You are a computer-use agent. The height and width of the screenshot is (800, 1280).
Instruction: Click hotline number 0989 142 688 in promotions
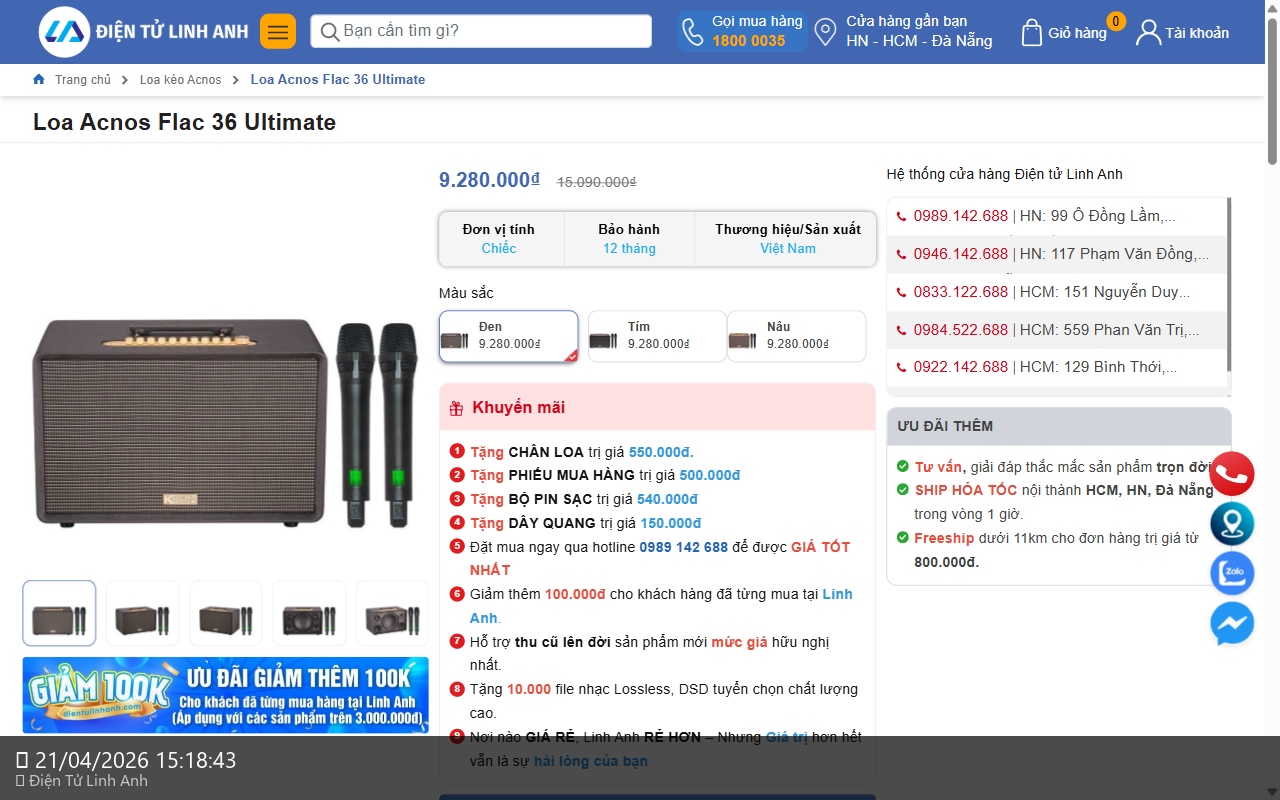(684, 547)
